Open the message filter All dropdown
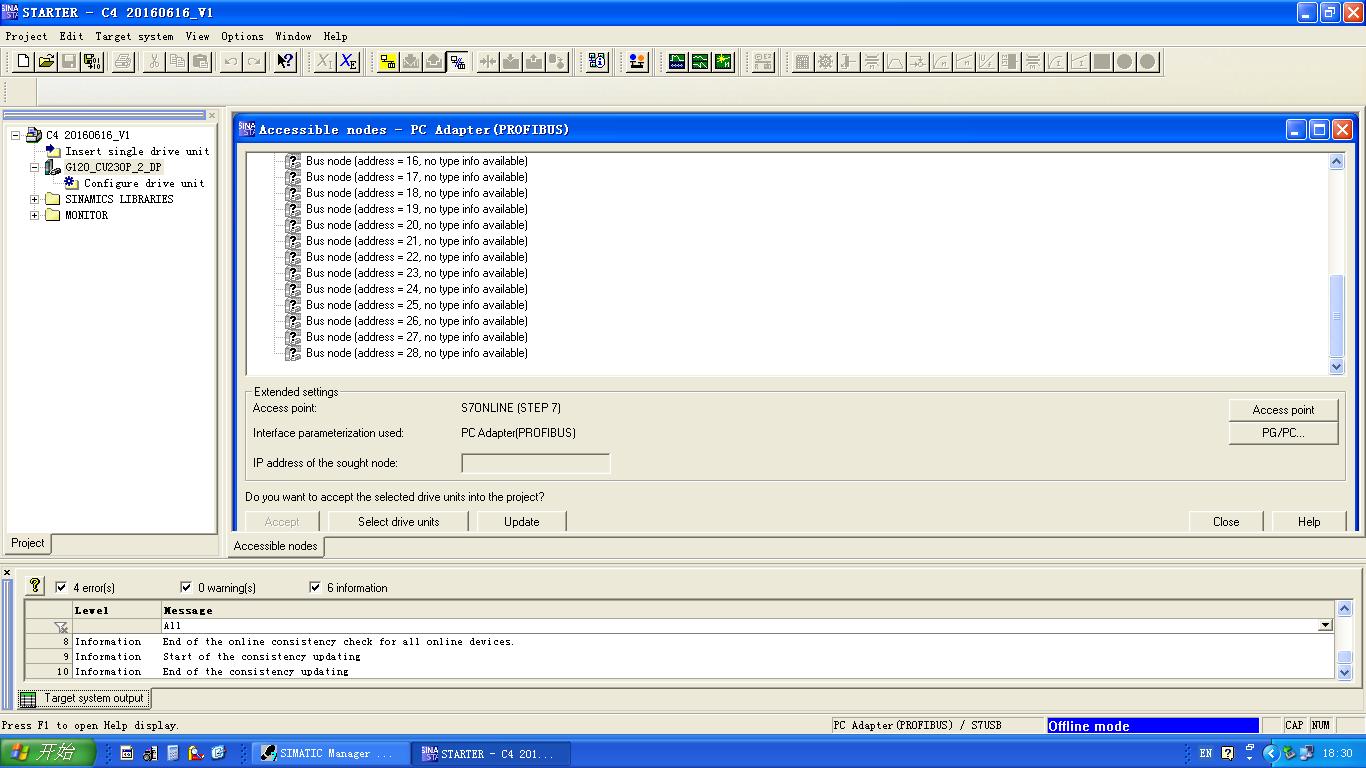 point(1325,626)
